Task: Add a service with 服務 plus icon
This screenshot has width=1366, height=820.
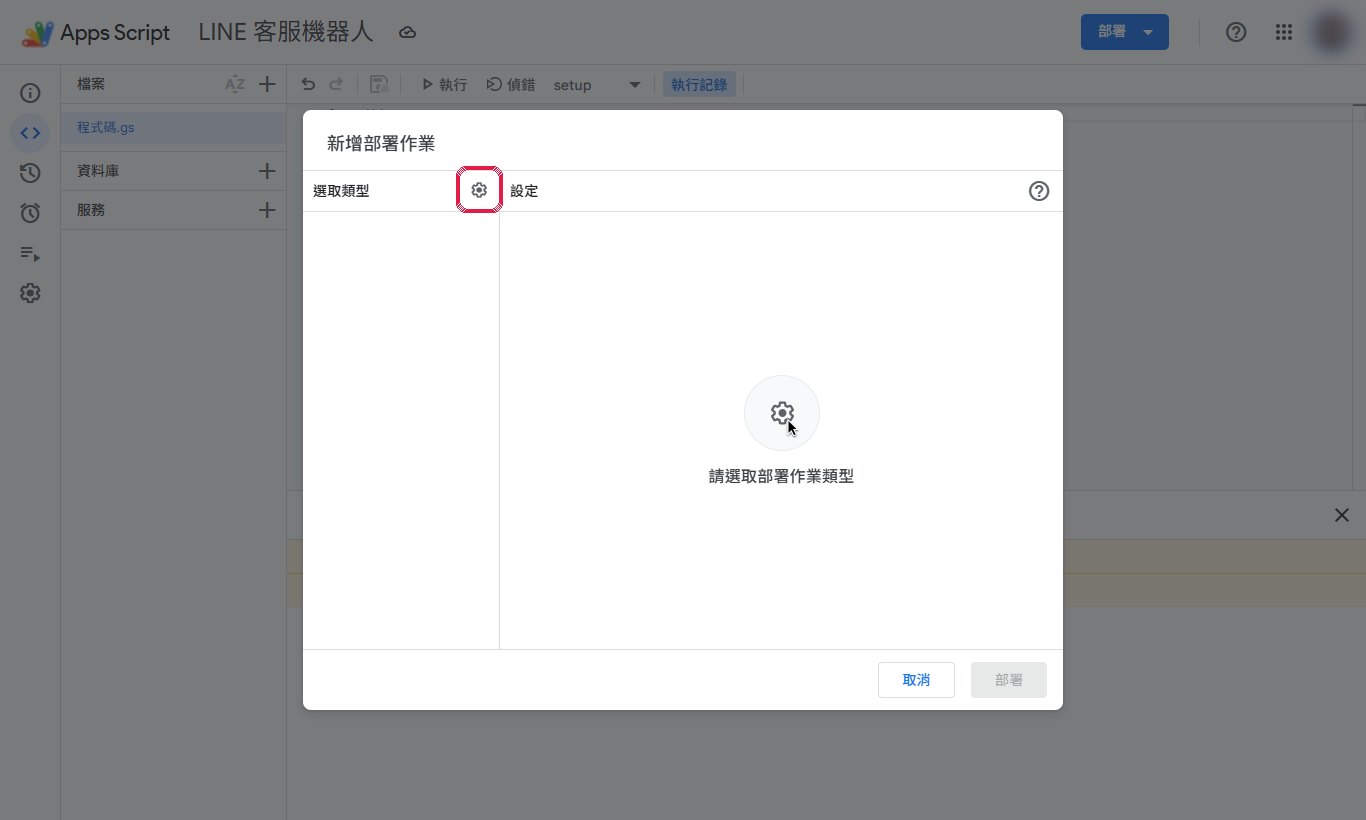Action: [267, 210]
